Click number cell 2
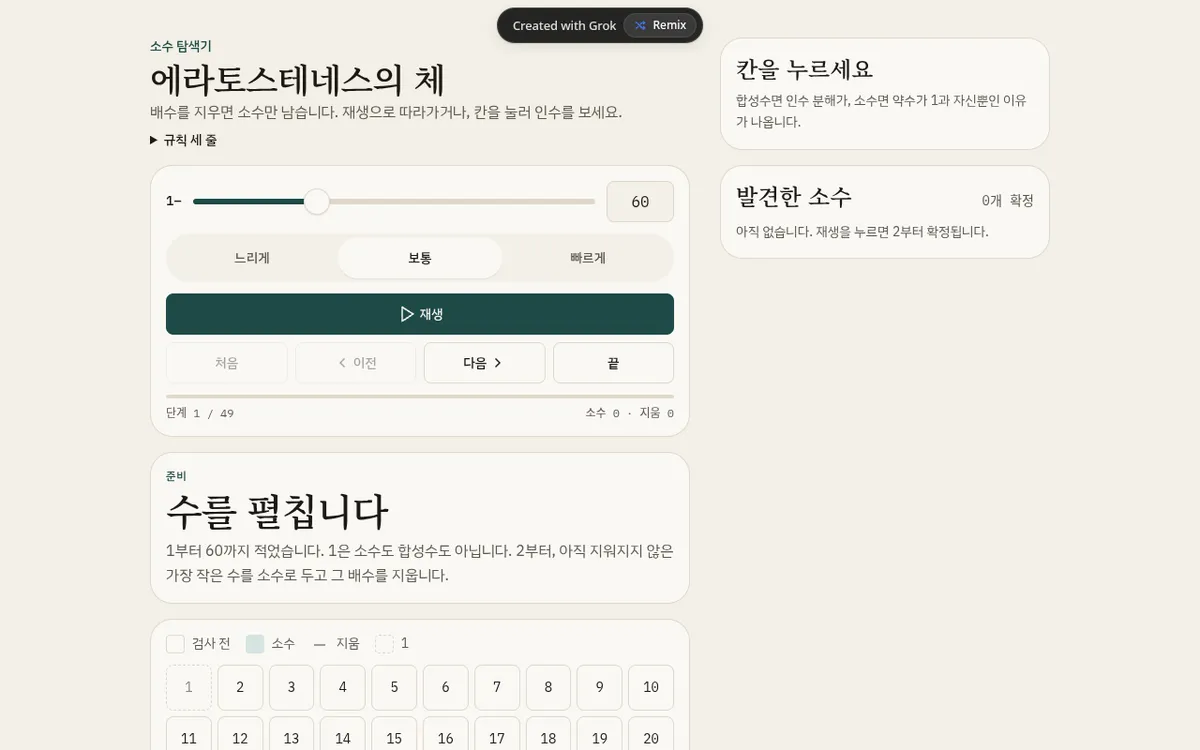The image size is (1200, 750). (240, 687)
